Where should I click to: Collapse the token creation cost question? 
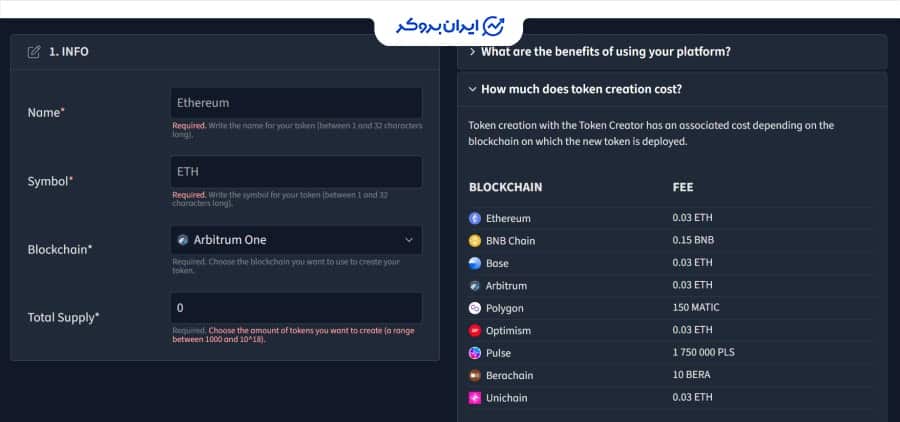(x=581, y=89)
